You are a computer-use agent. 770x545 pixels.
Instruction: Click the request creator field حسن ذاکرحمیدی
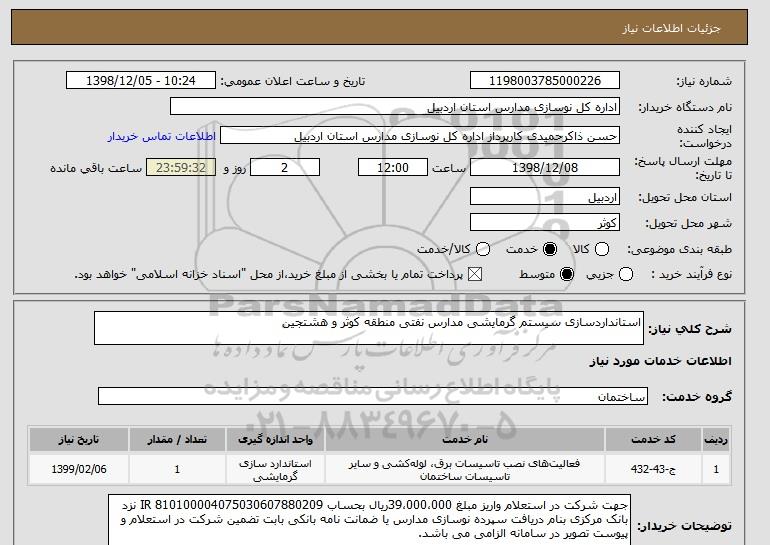(x=420, y=136)
